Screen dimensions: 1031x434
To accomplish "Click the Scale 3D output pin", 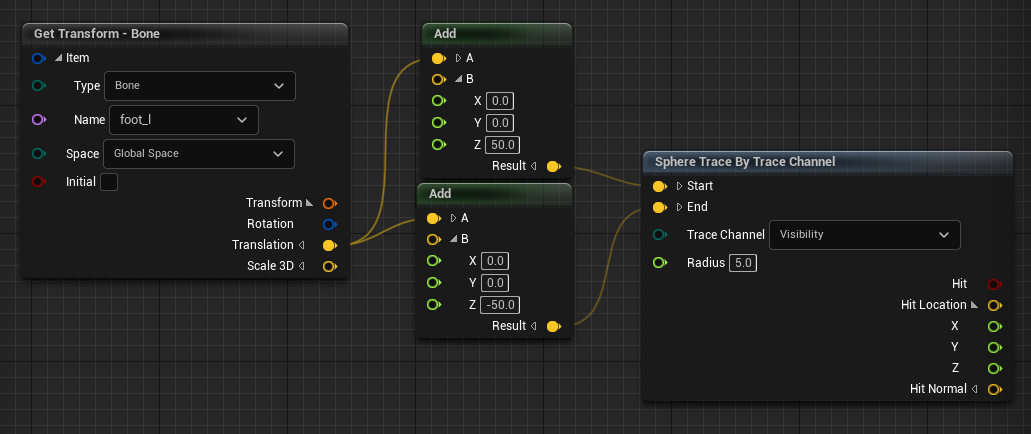I will click(329, 266).
